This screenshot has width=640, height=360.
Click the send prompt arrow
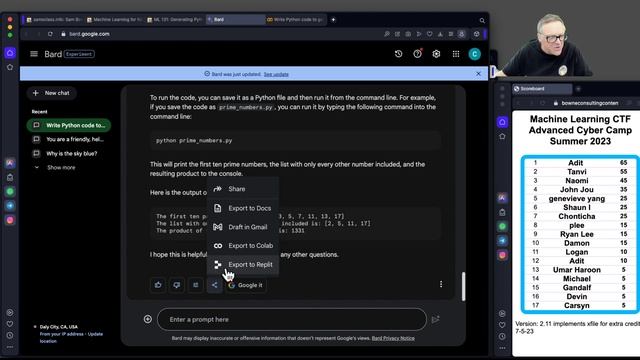tap(436, 319)
